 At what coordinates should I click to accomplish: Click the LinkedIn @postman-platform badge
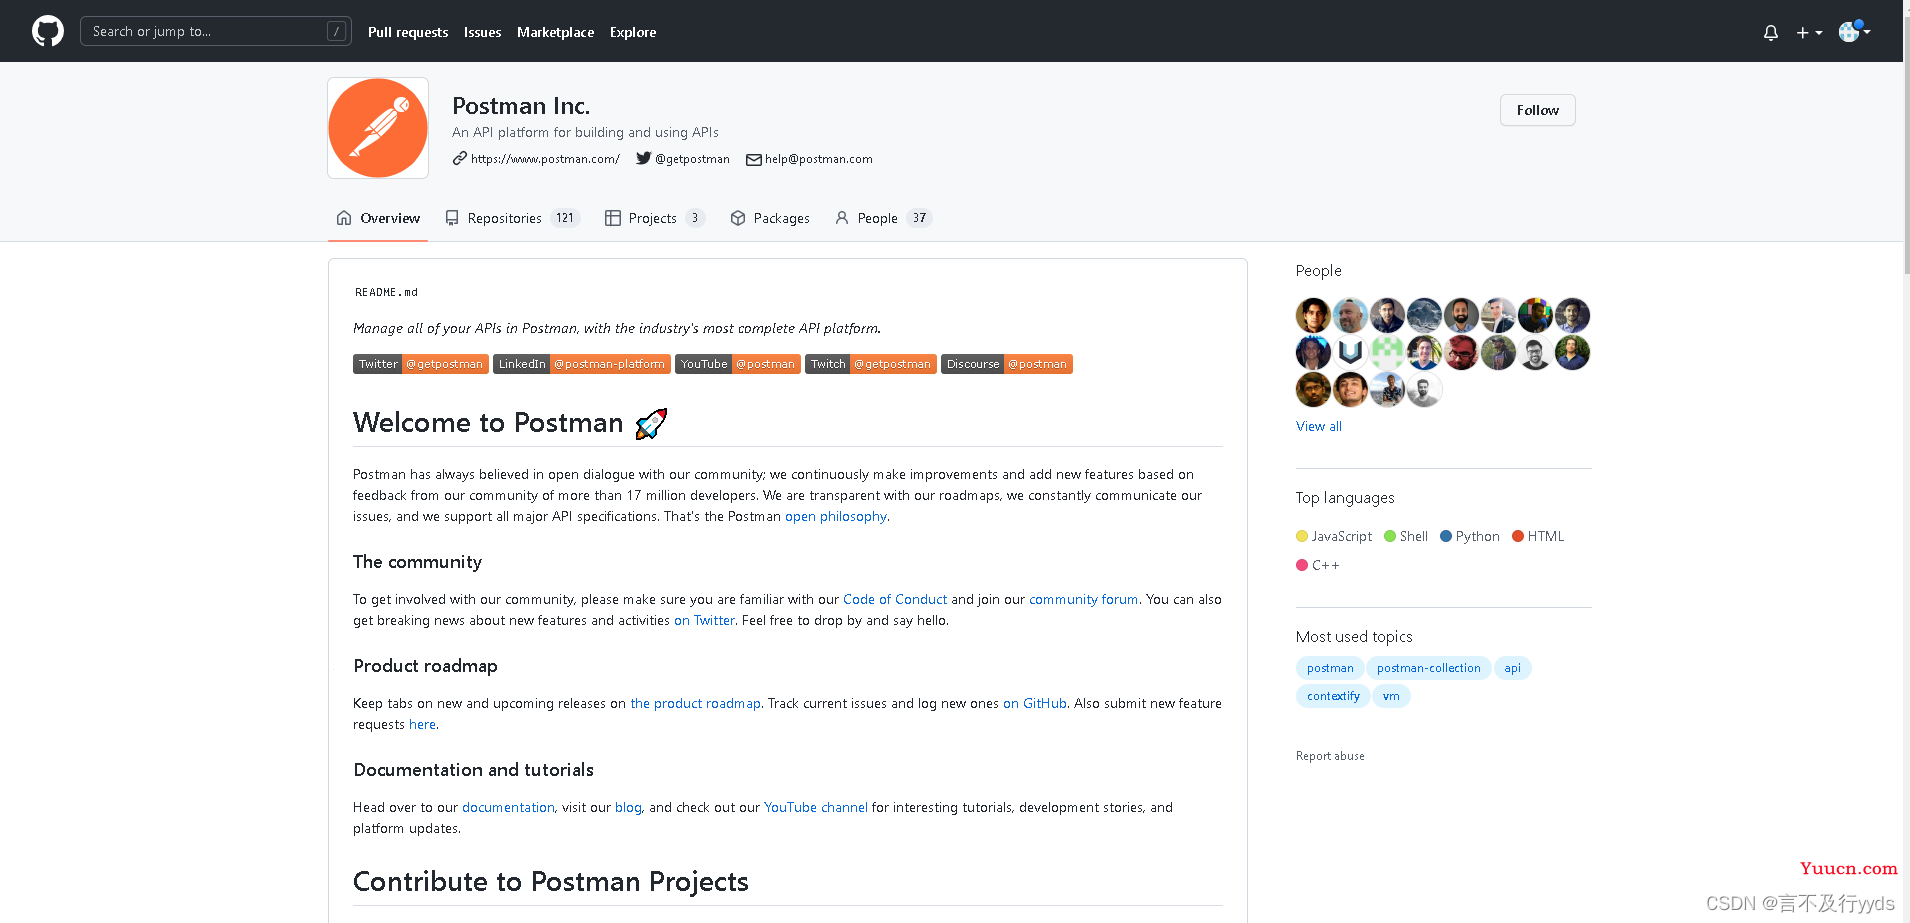coord(582,364)
